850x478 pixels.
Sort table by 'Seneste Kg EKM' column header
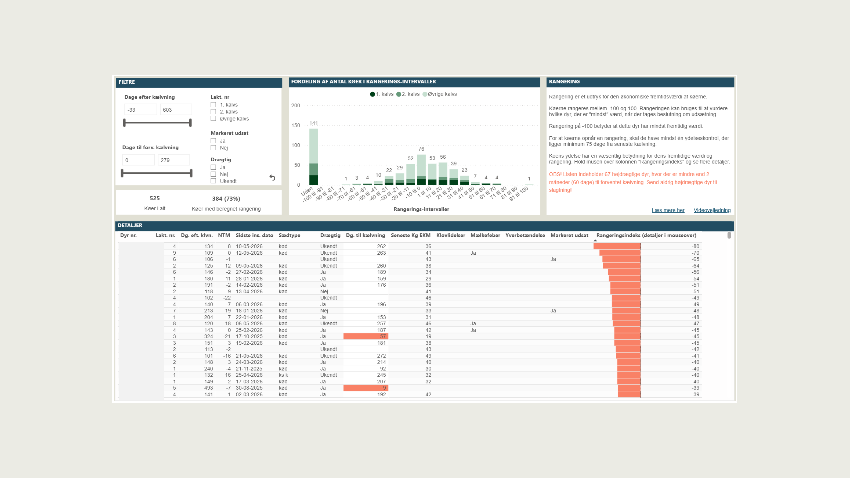click(410, 235)
